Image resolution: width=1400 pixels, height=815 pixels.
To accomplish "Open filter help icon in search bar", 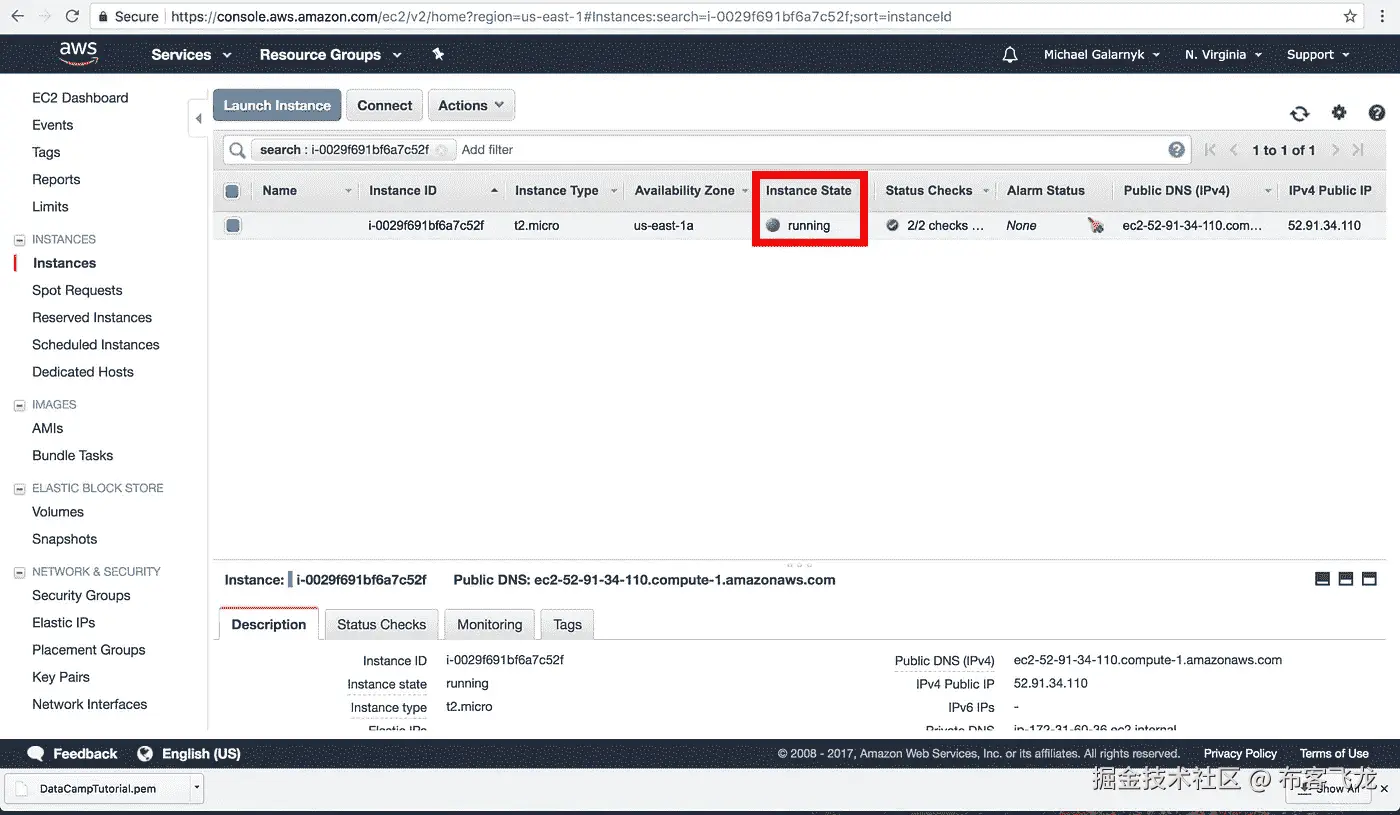I will (1177, 150).
